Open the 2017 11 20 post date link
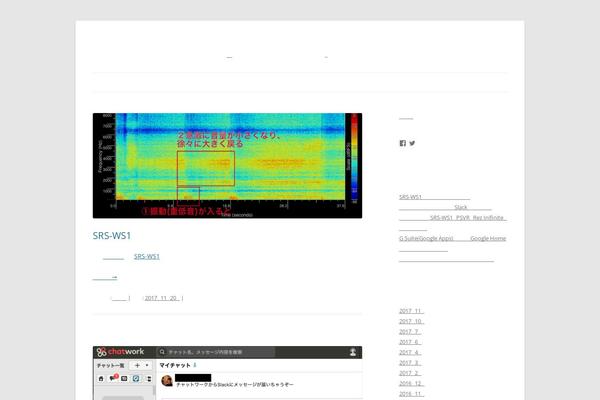The image size is (600, 400). tap(161, 298)
